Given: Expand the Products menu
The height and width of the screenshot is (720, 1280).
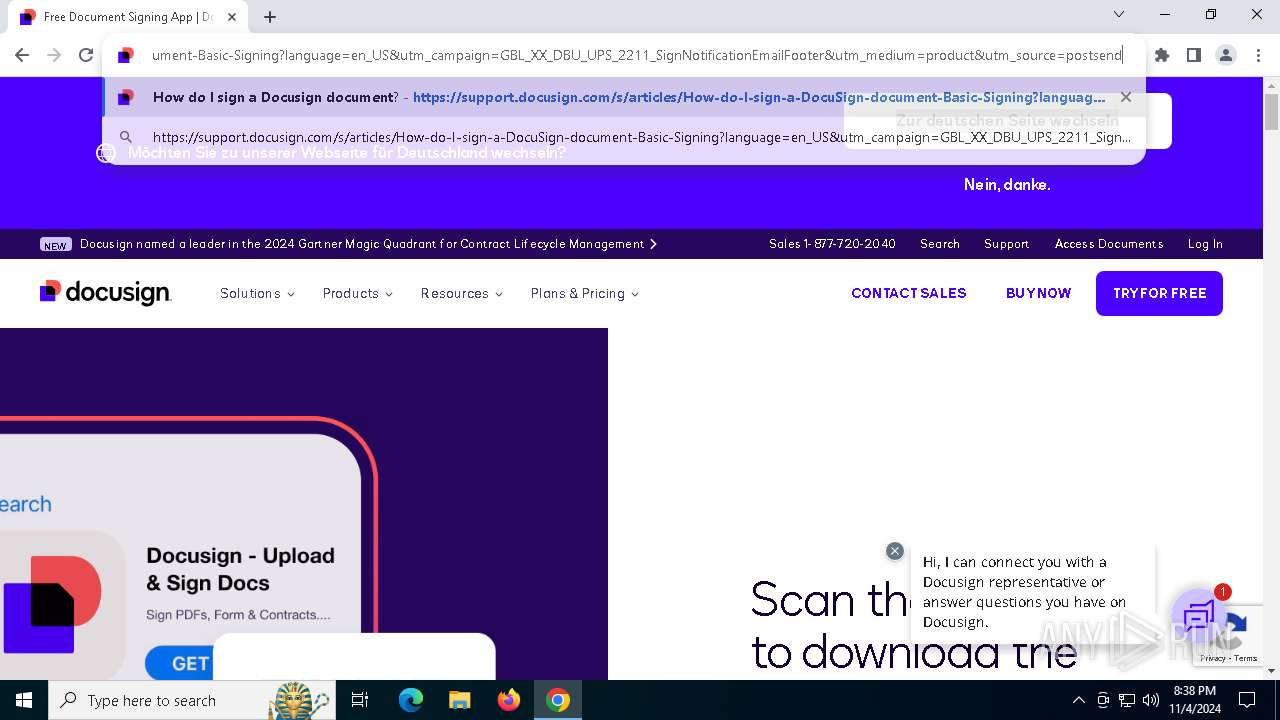Looking at the screenshot, I should (x=357, y=293).
